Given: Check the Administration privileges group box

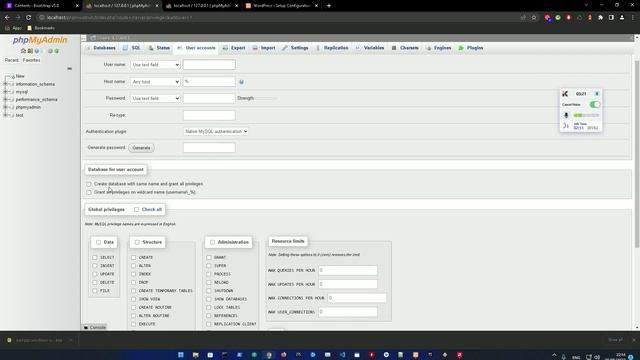Looking at the screenshot, I should pyautogui.click(x=212, y=242).
